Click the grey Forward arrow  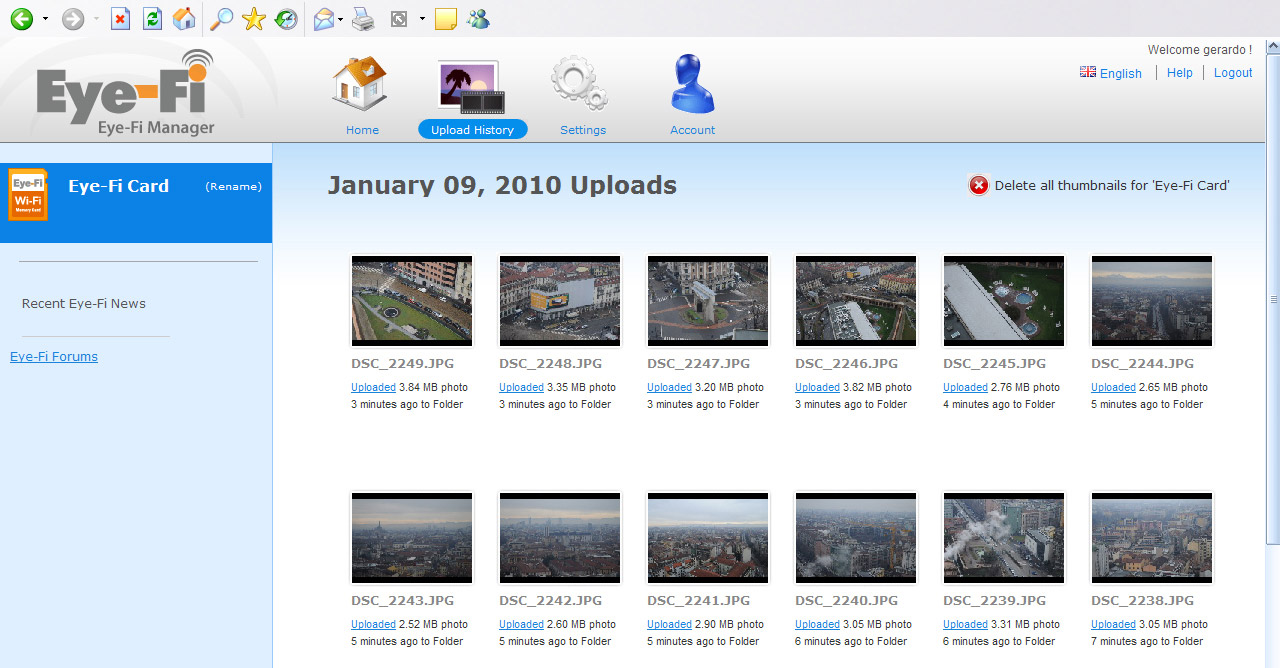[73, 18]
